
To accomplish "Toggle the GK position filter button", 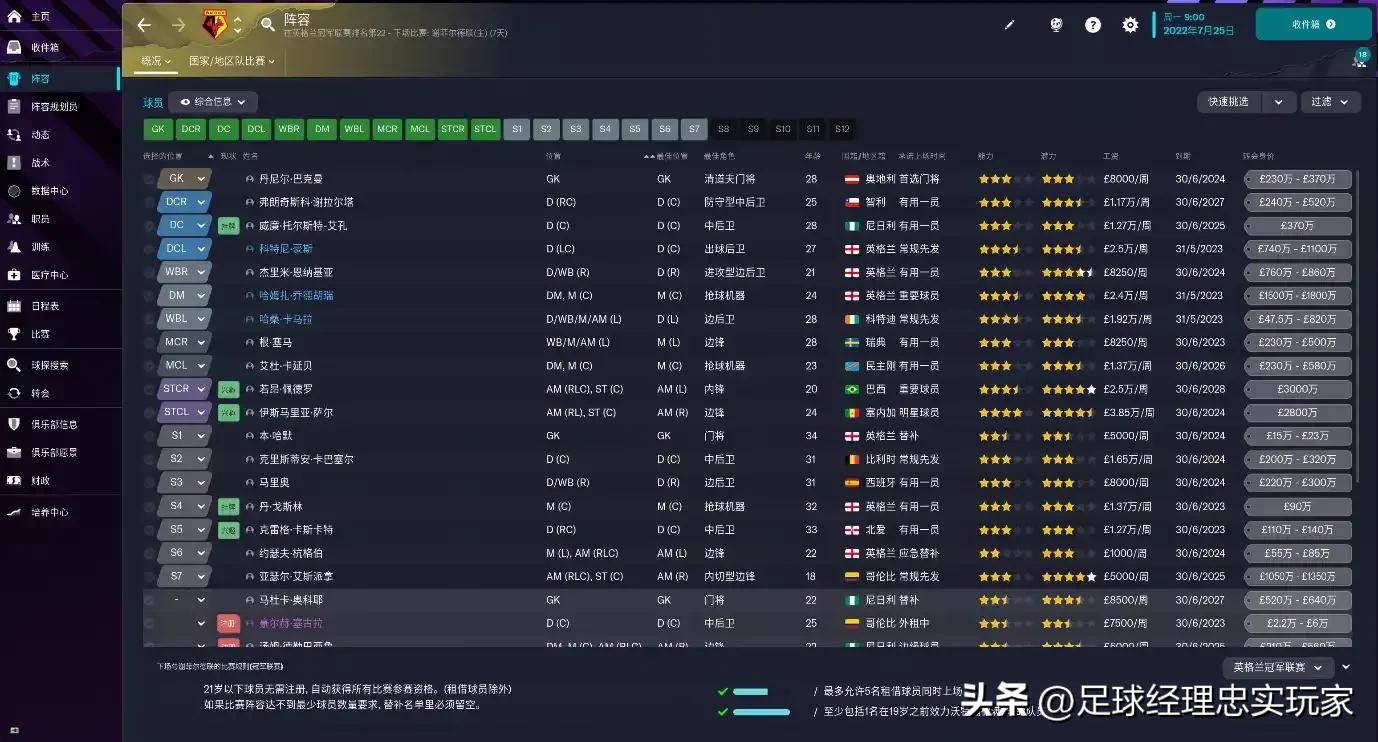I will point(156,128).
